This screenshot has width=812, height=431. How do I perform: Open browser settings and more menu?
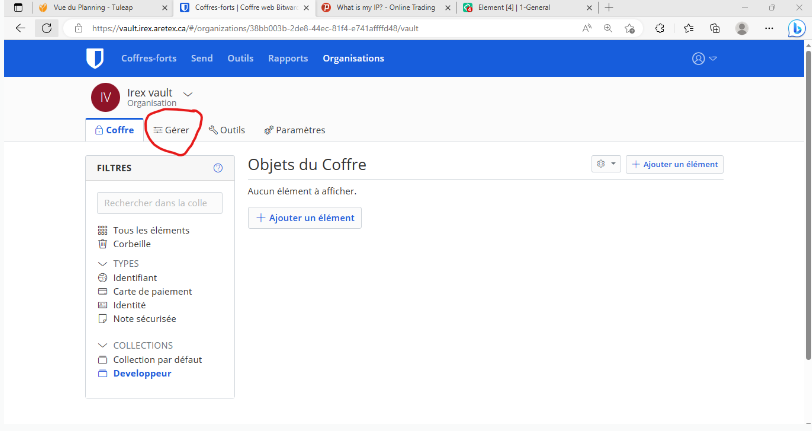769,28
